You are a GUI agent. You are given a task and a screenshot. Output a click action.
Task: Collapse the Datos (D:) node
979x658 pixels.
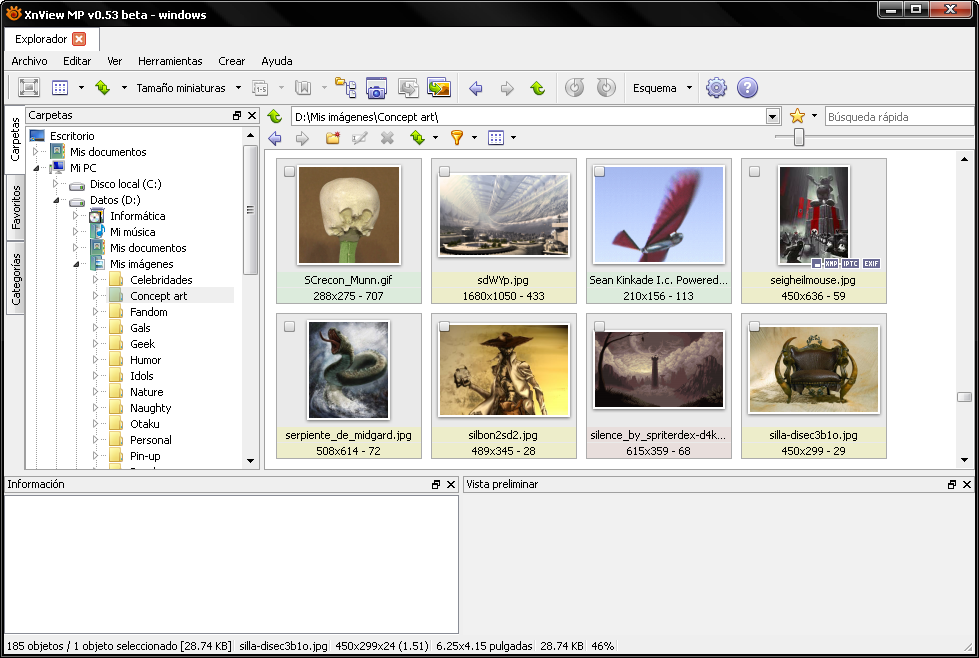[x=56, y=200]
